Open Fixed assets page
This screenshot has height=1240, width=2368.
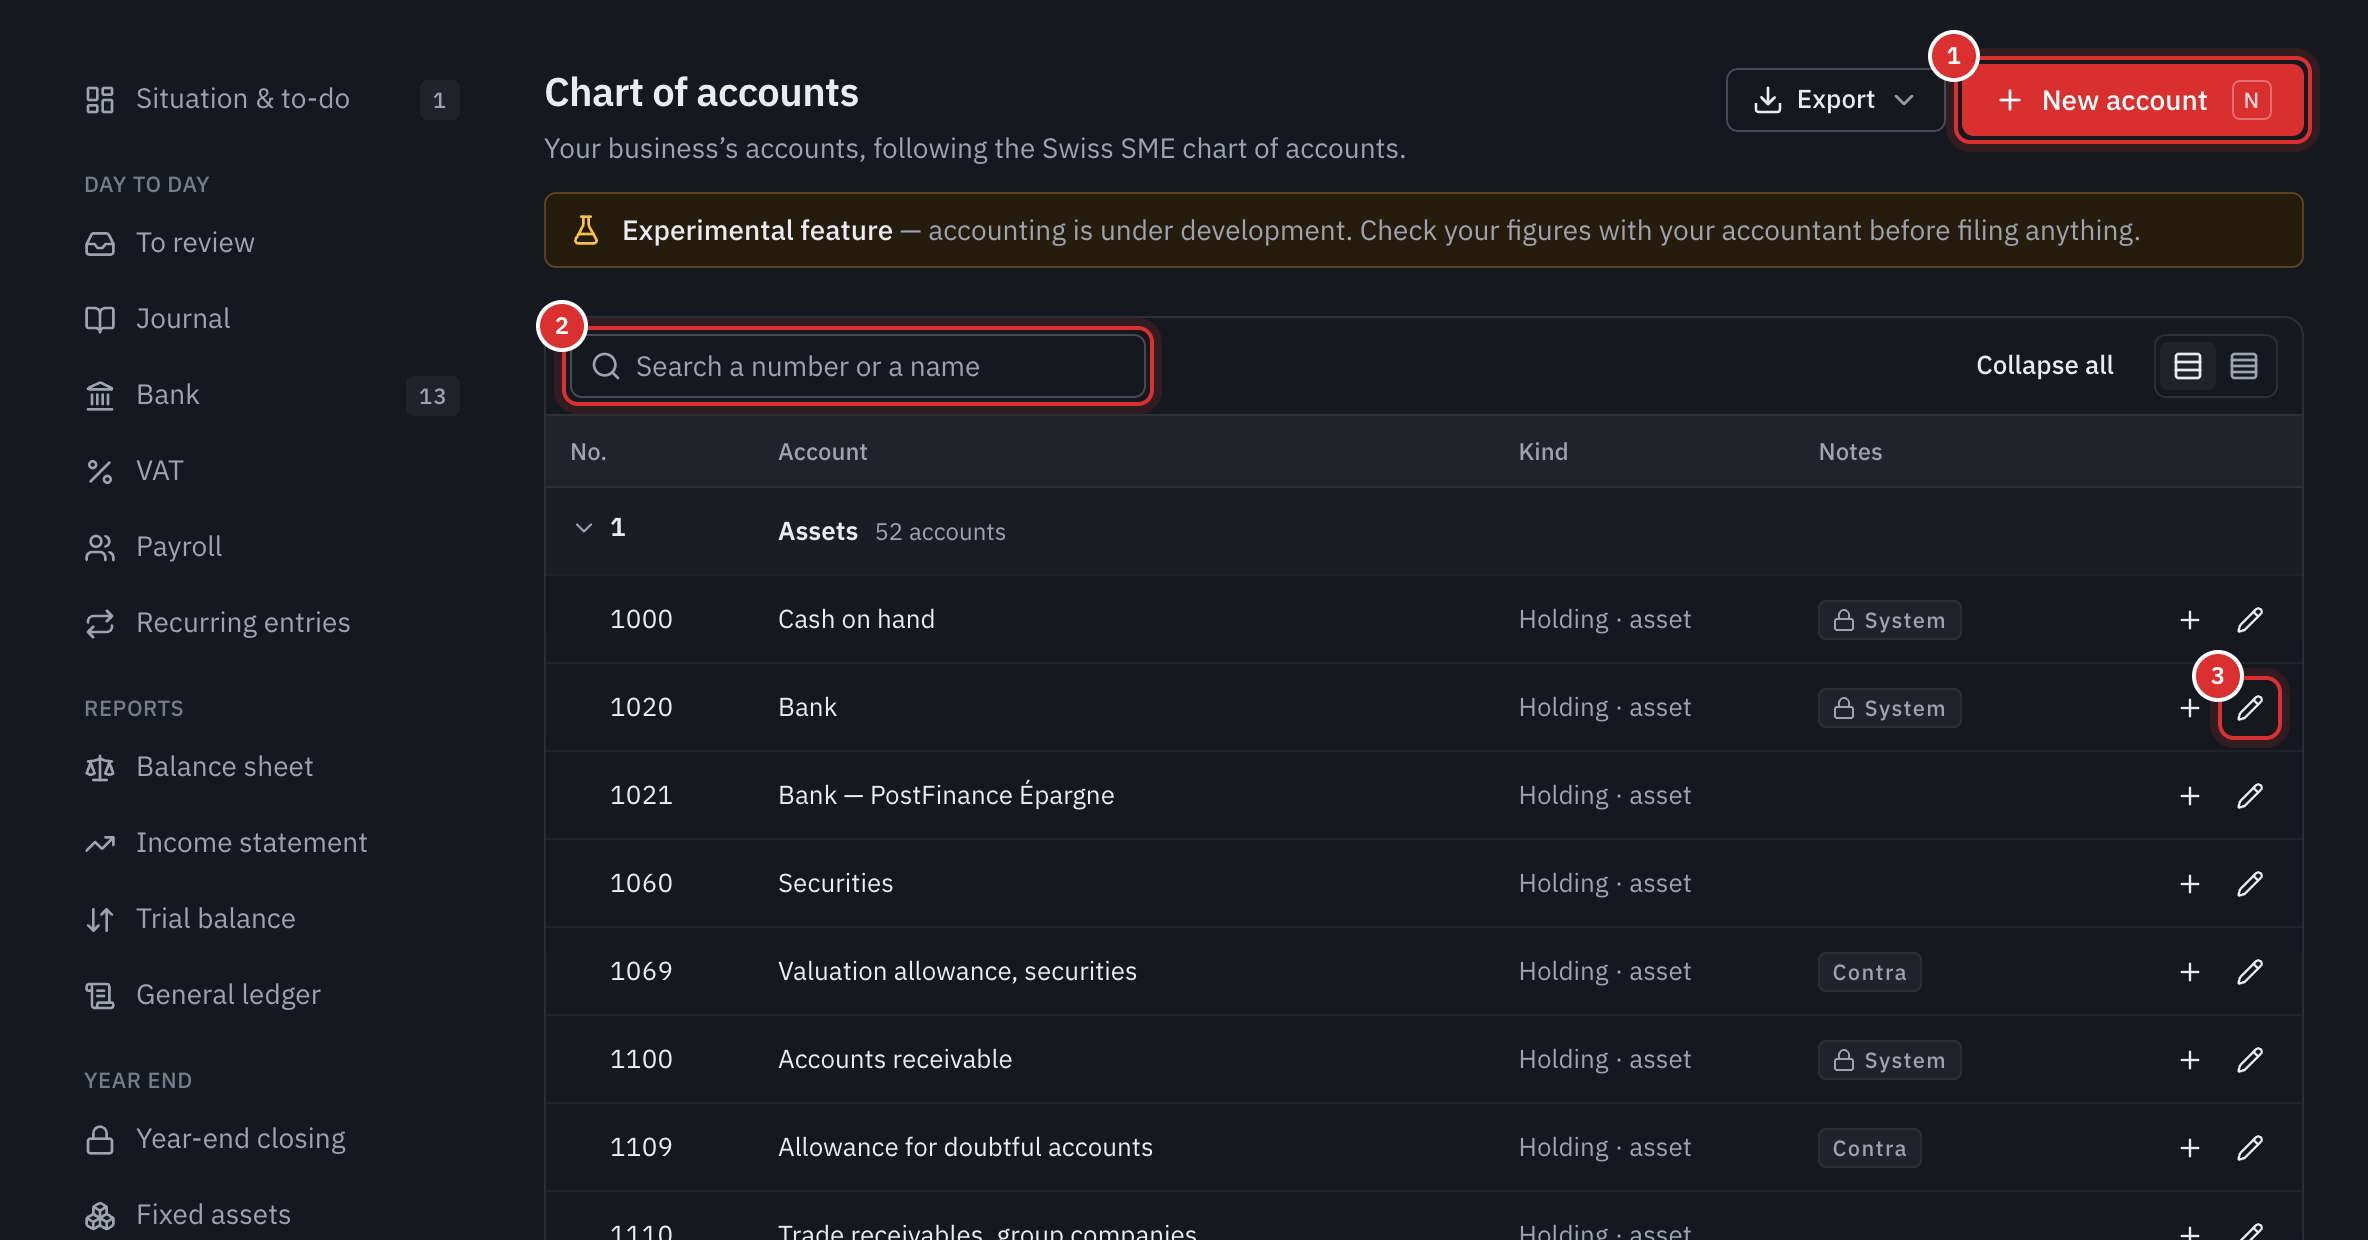tap(270, 1215)
